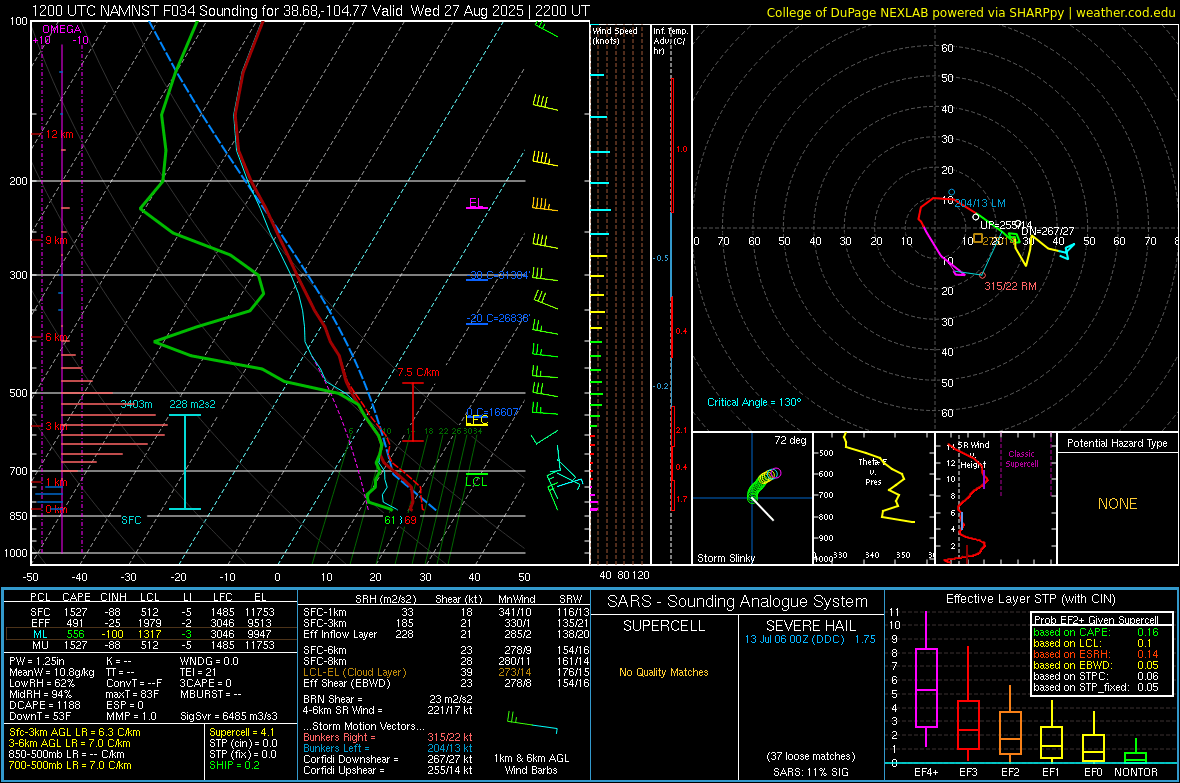Select the LCL level label
Image resolution: width=1180 pixels, height=783 pixels.
click(476, 482)
